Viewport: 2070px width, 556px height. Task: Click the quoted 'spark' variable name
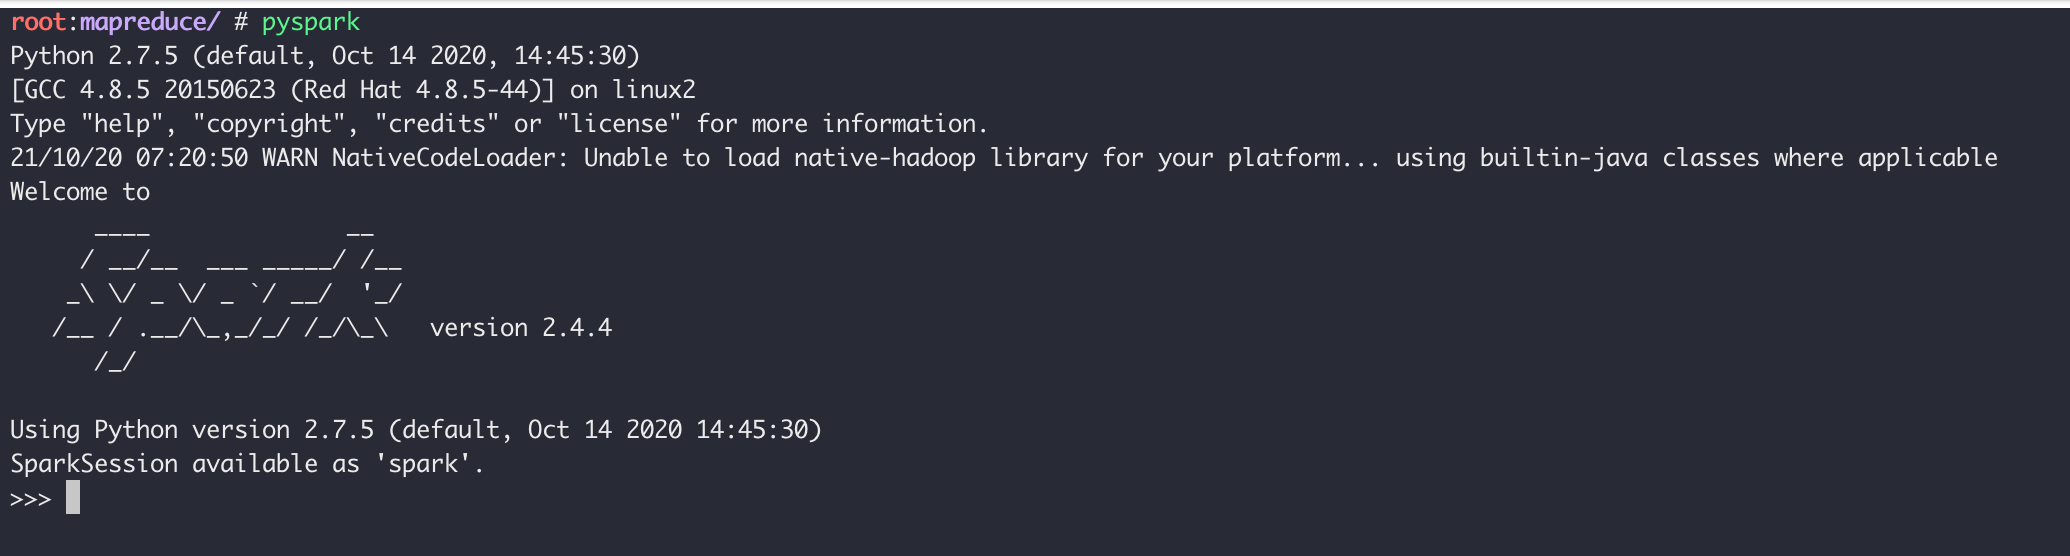(x=423, y=464)
